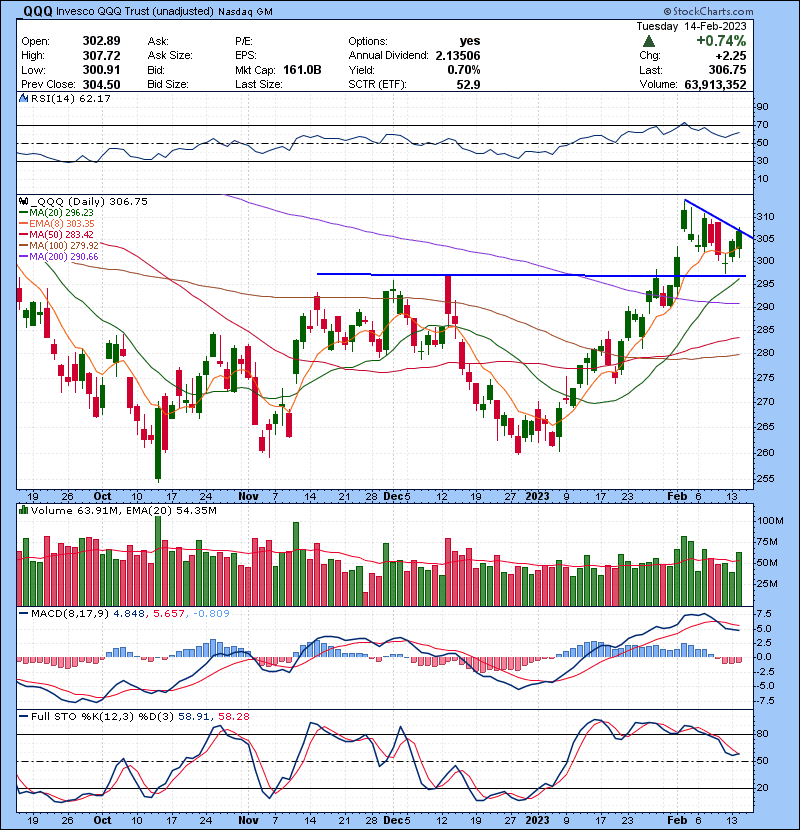800x830 pixels.
Task: Click the Low value 300.91
Action: [x=101, y=70]
